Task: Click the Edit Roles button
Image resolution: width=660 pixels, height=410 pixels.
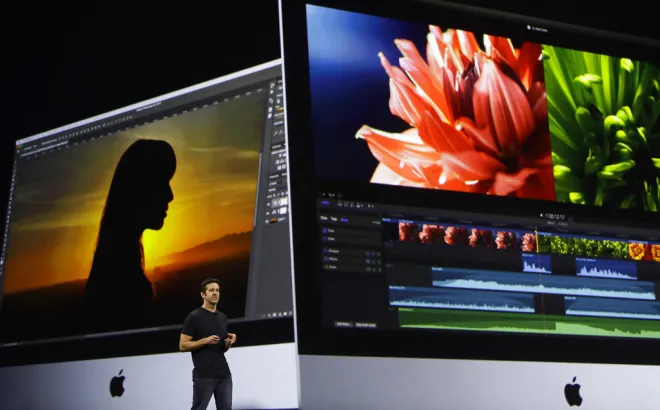Action: click(343, 325)
